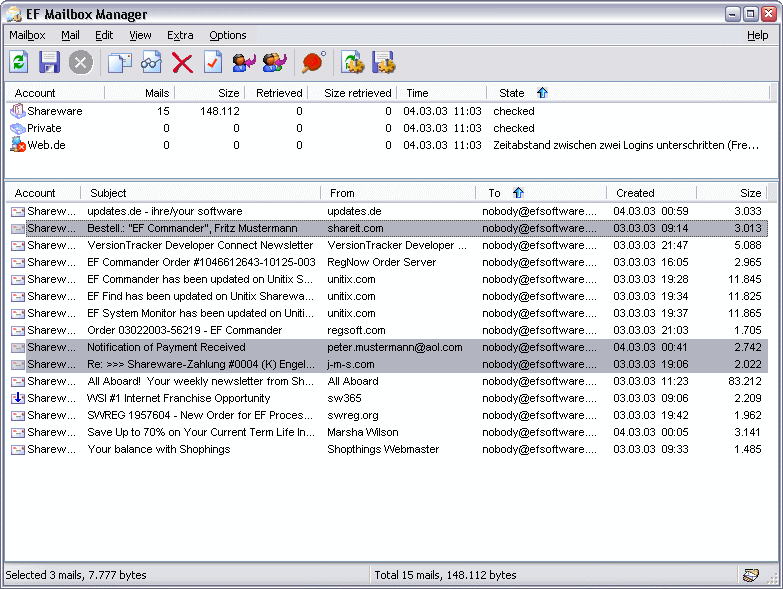Screen dimensions: 783x589
Task: Open the Mail menu
Action: [70, 35]
